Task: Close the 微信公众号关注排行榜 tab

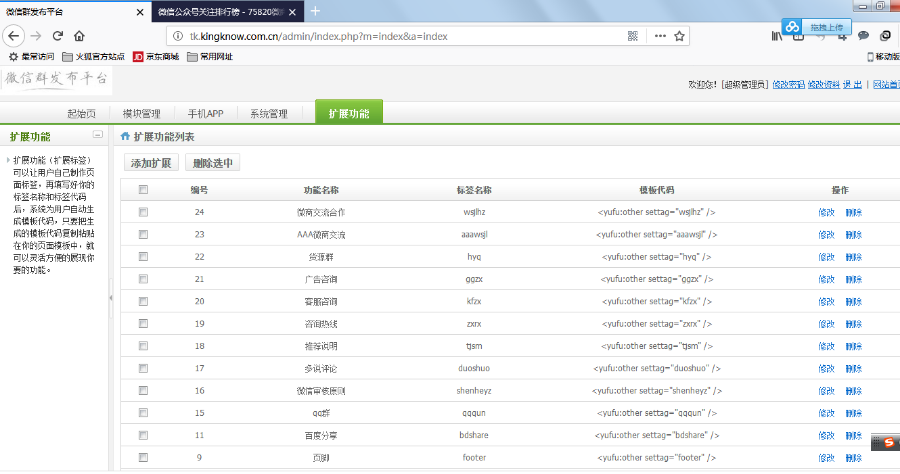Action: tap(292, 12)
